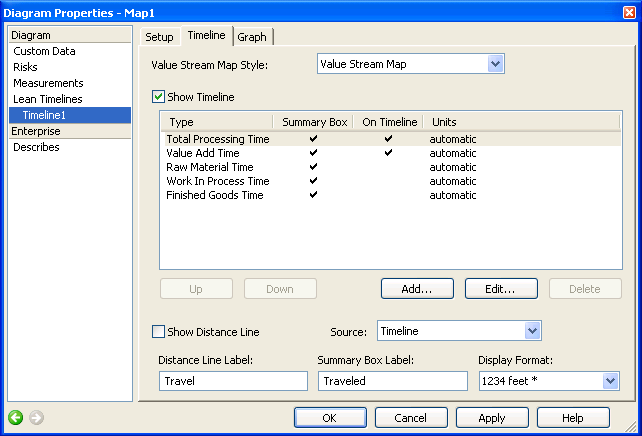Close the Diagram Properties dialog
Screen dimensions: 642x436
[x=627, y=10]
